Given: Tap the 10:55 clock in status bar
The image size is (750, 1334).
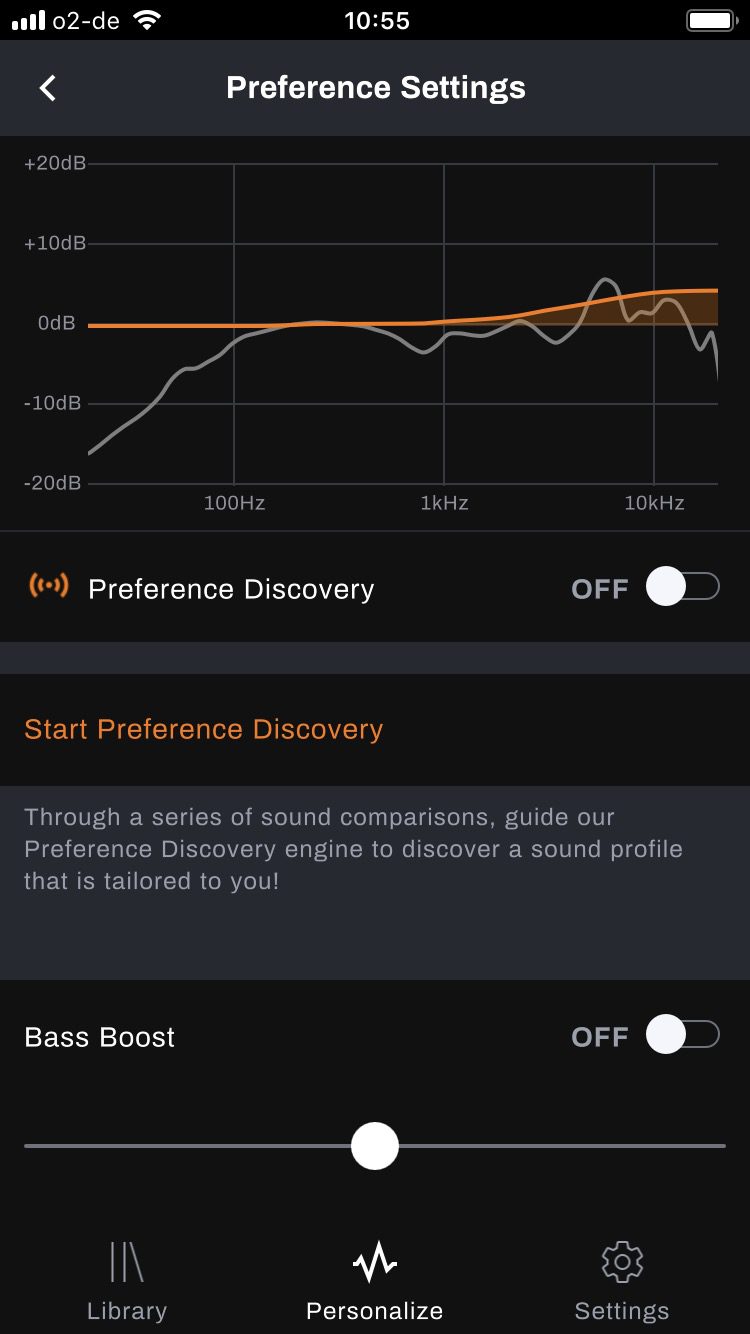Looking at the screenshot, I should [x=377, y=21].
